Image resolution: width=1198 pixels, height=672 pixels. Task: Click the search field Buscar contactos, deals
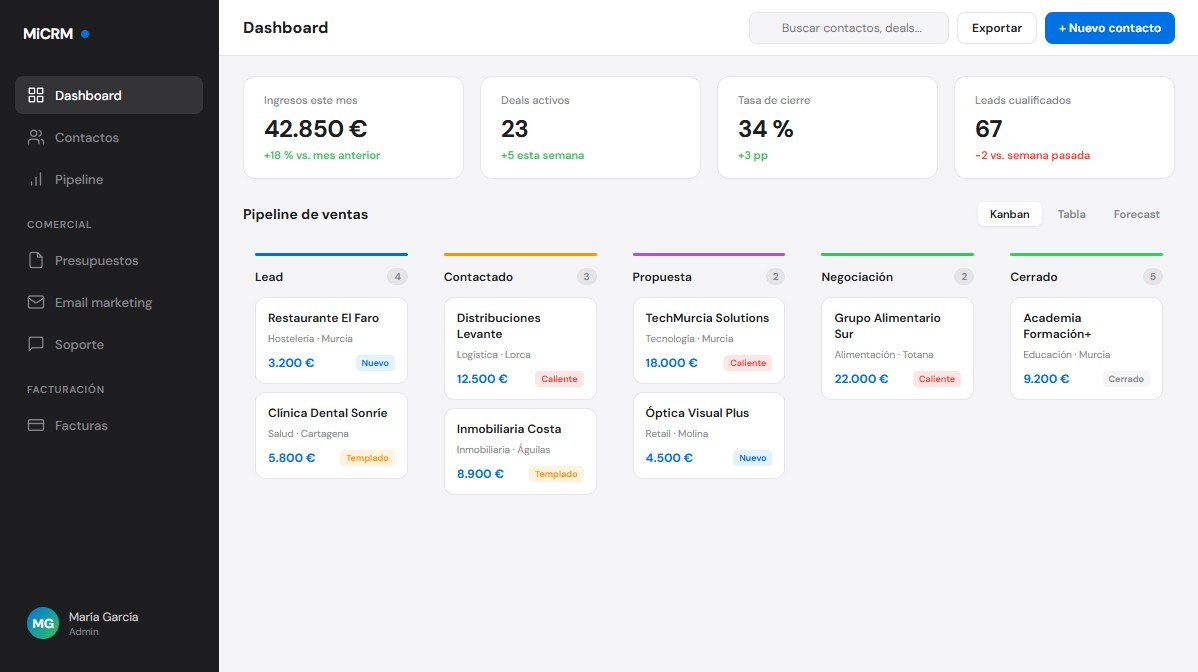point(848,28)
